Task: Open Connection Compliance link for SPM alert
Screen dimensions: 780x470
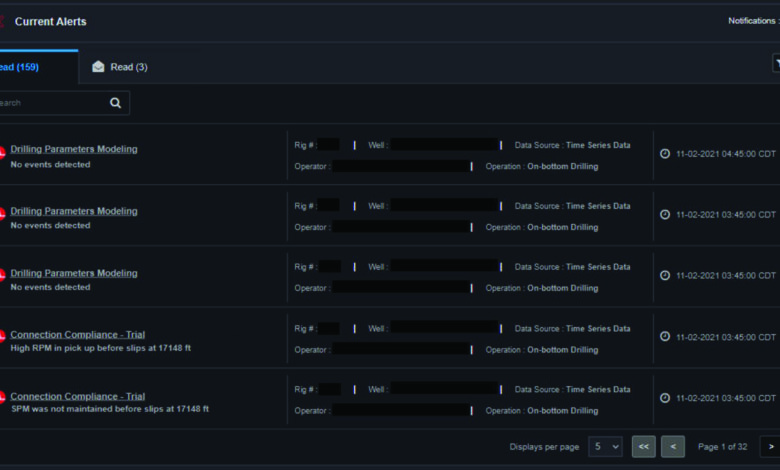Action: pos(77,396)
